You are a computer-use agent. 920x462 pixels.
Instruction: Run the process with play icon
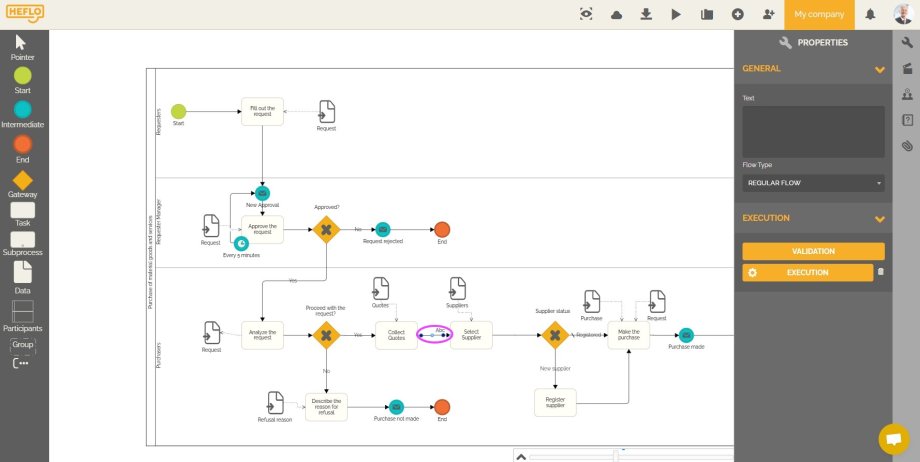(x=676, y=14)
